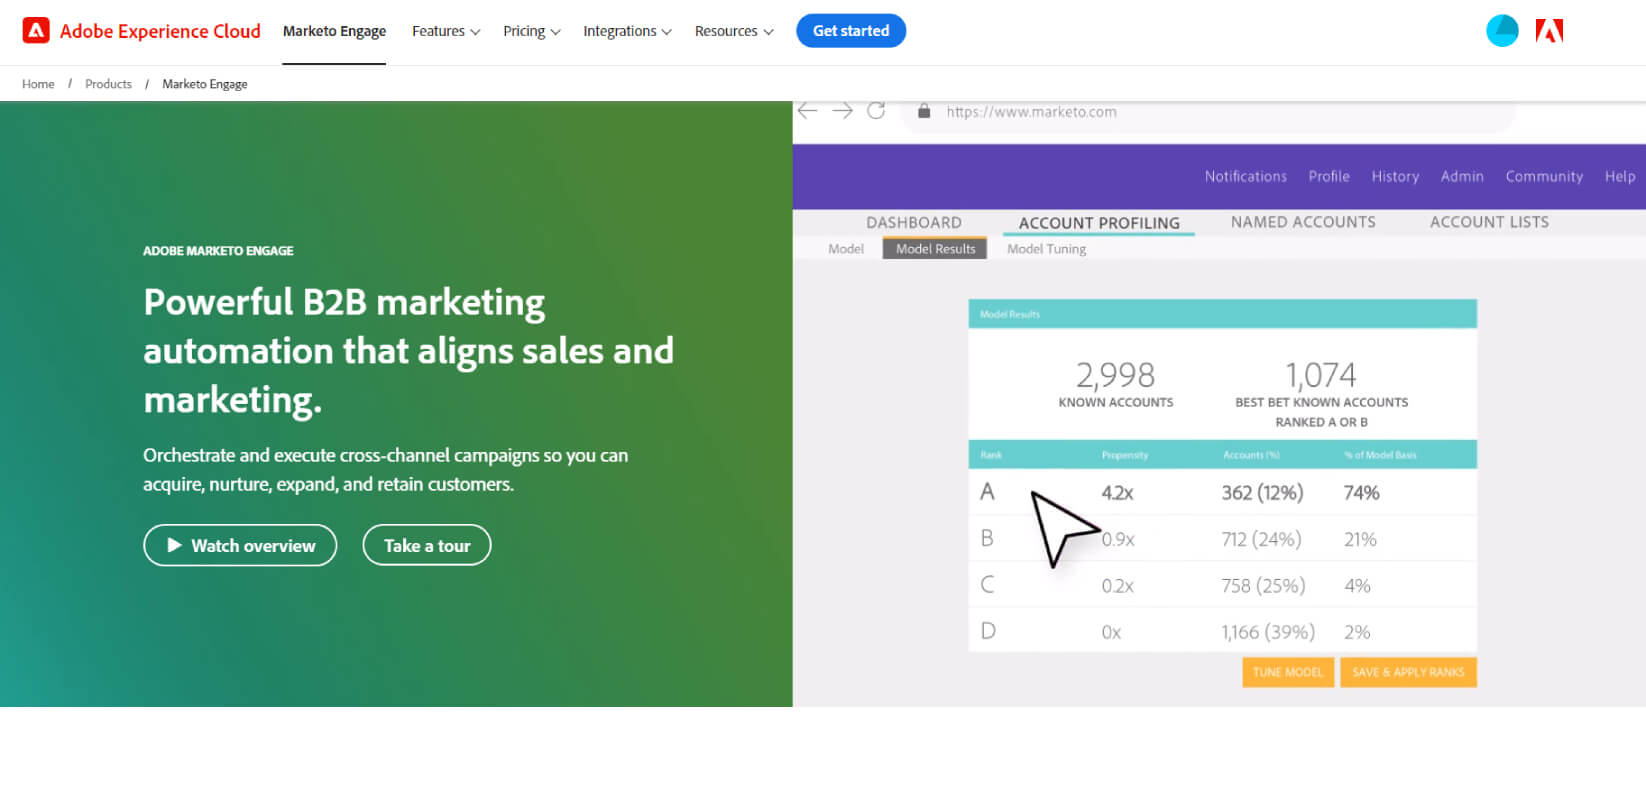Go to Home breadcrumb link
Image resolution: width=1646 pixels, height=800 pixels.
(38, 84)
